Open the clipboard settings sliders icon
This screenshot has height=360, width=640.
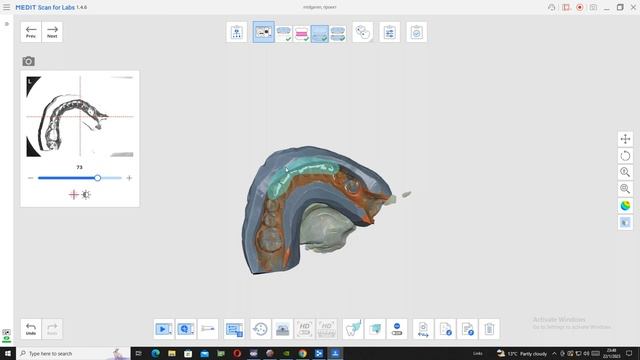coord(390,32)
